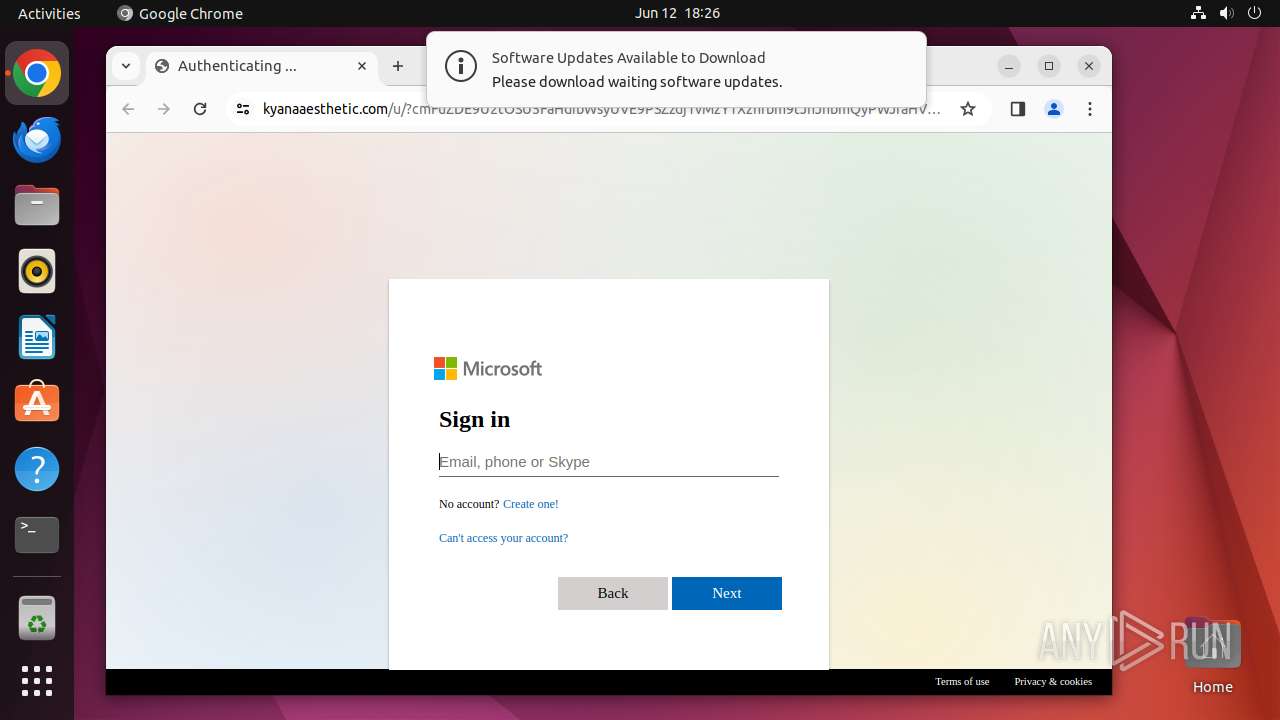Open Chrome side panel
This screenshot has width=1280, height=720.
[x=1018, y=109]
